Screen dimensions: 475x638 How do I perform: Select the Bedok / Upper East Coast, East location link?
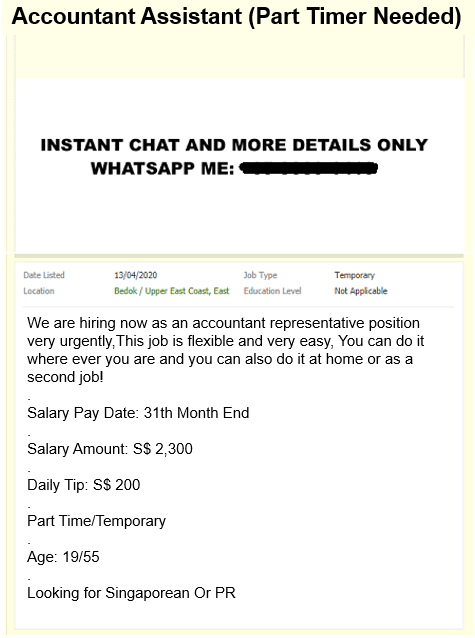[172, 291]
